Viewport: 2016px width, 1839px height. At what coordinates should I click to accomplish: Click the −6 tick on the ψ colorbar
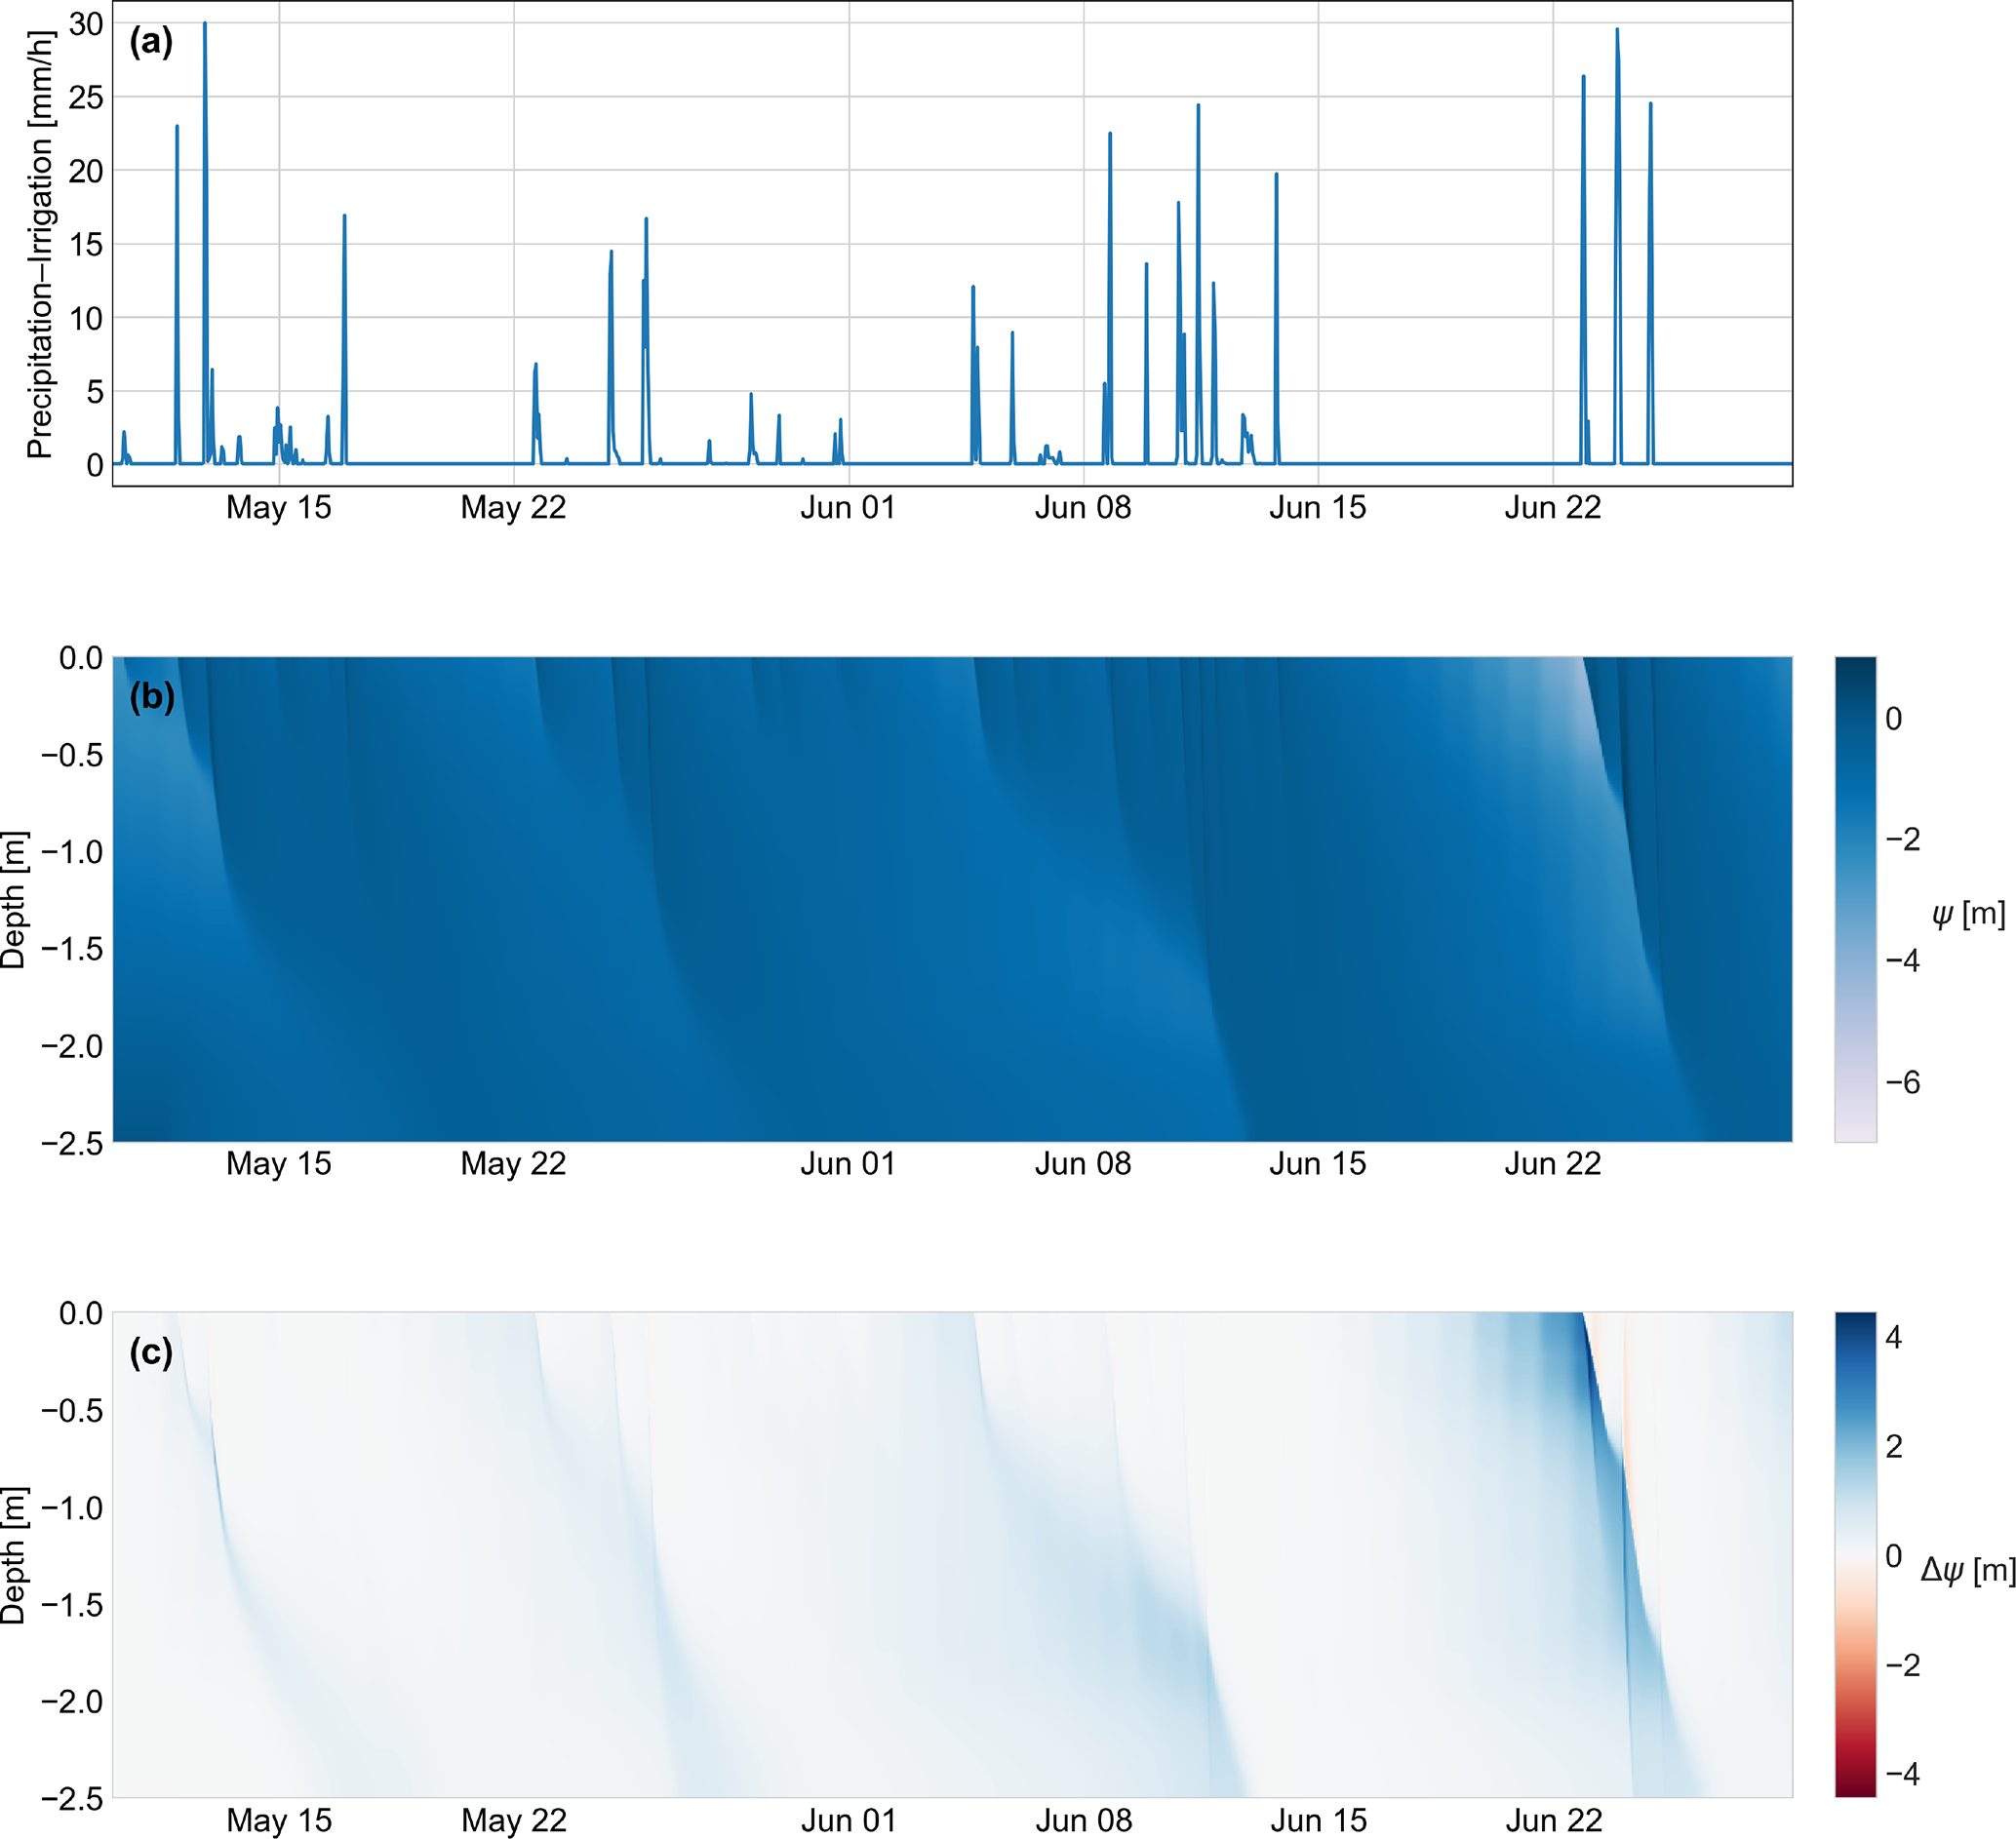[x=1902, y=1083]
